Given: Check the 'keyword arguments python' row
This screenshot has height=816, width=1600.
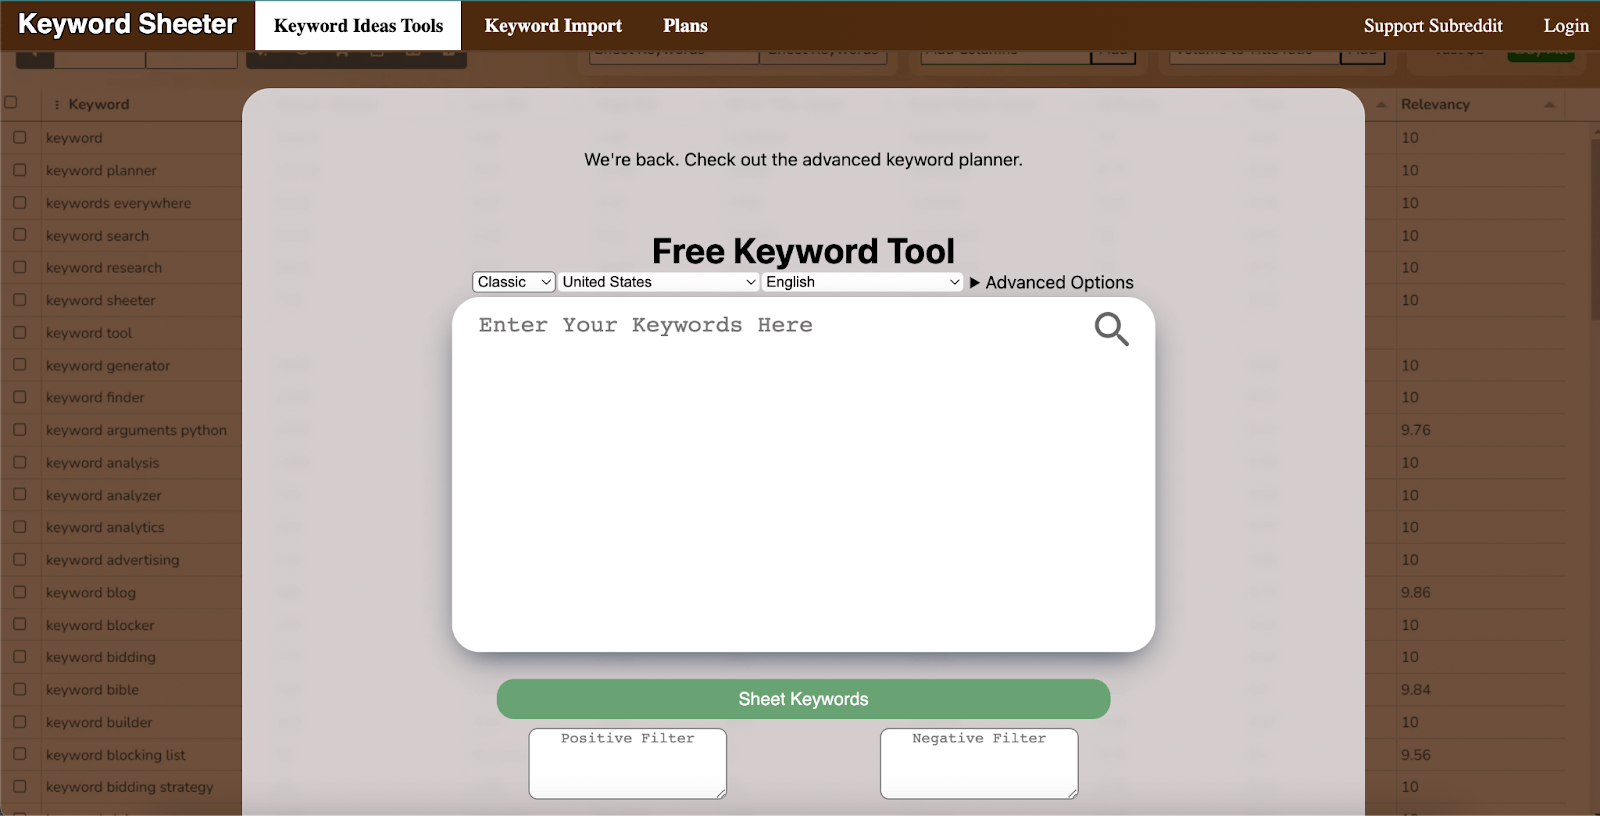Looking at the screenshot, I should (x=20, y=430).
